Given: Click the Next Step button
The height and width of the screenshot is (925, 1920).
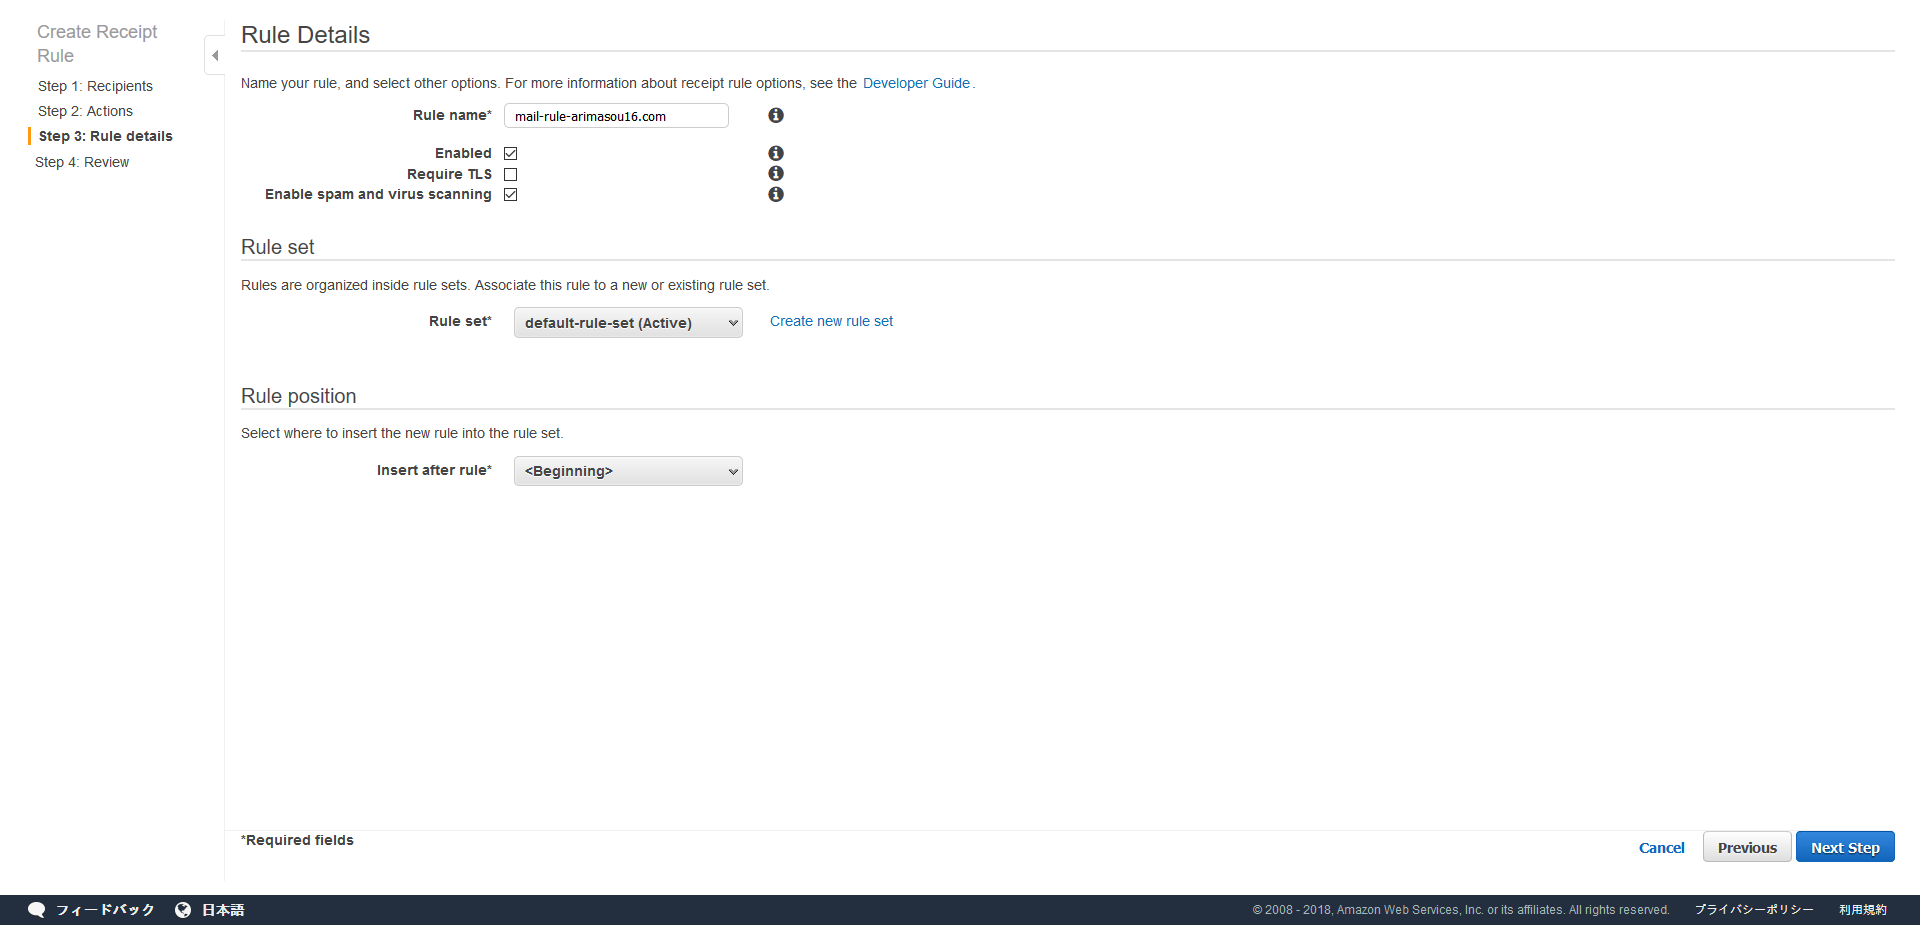Looking at the screenshot, I should pos(1845,847).
